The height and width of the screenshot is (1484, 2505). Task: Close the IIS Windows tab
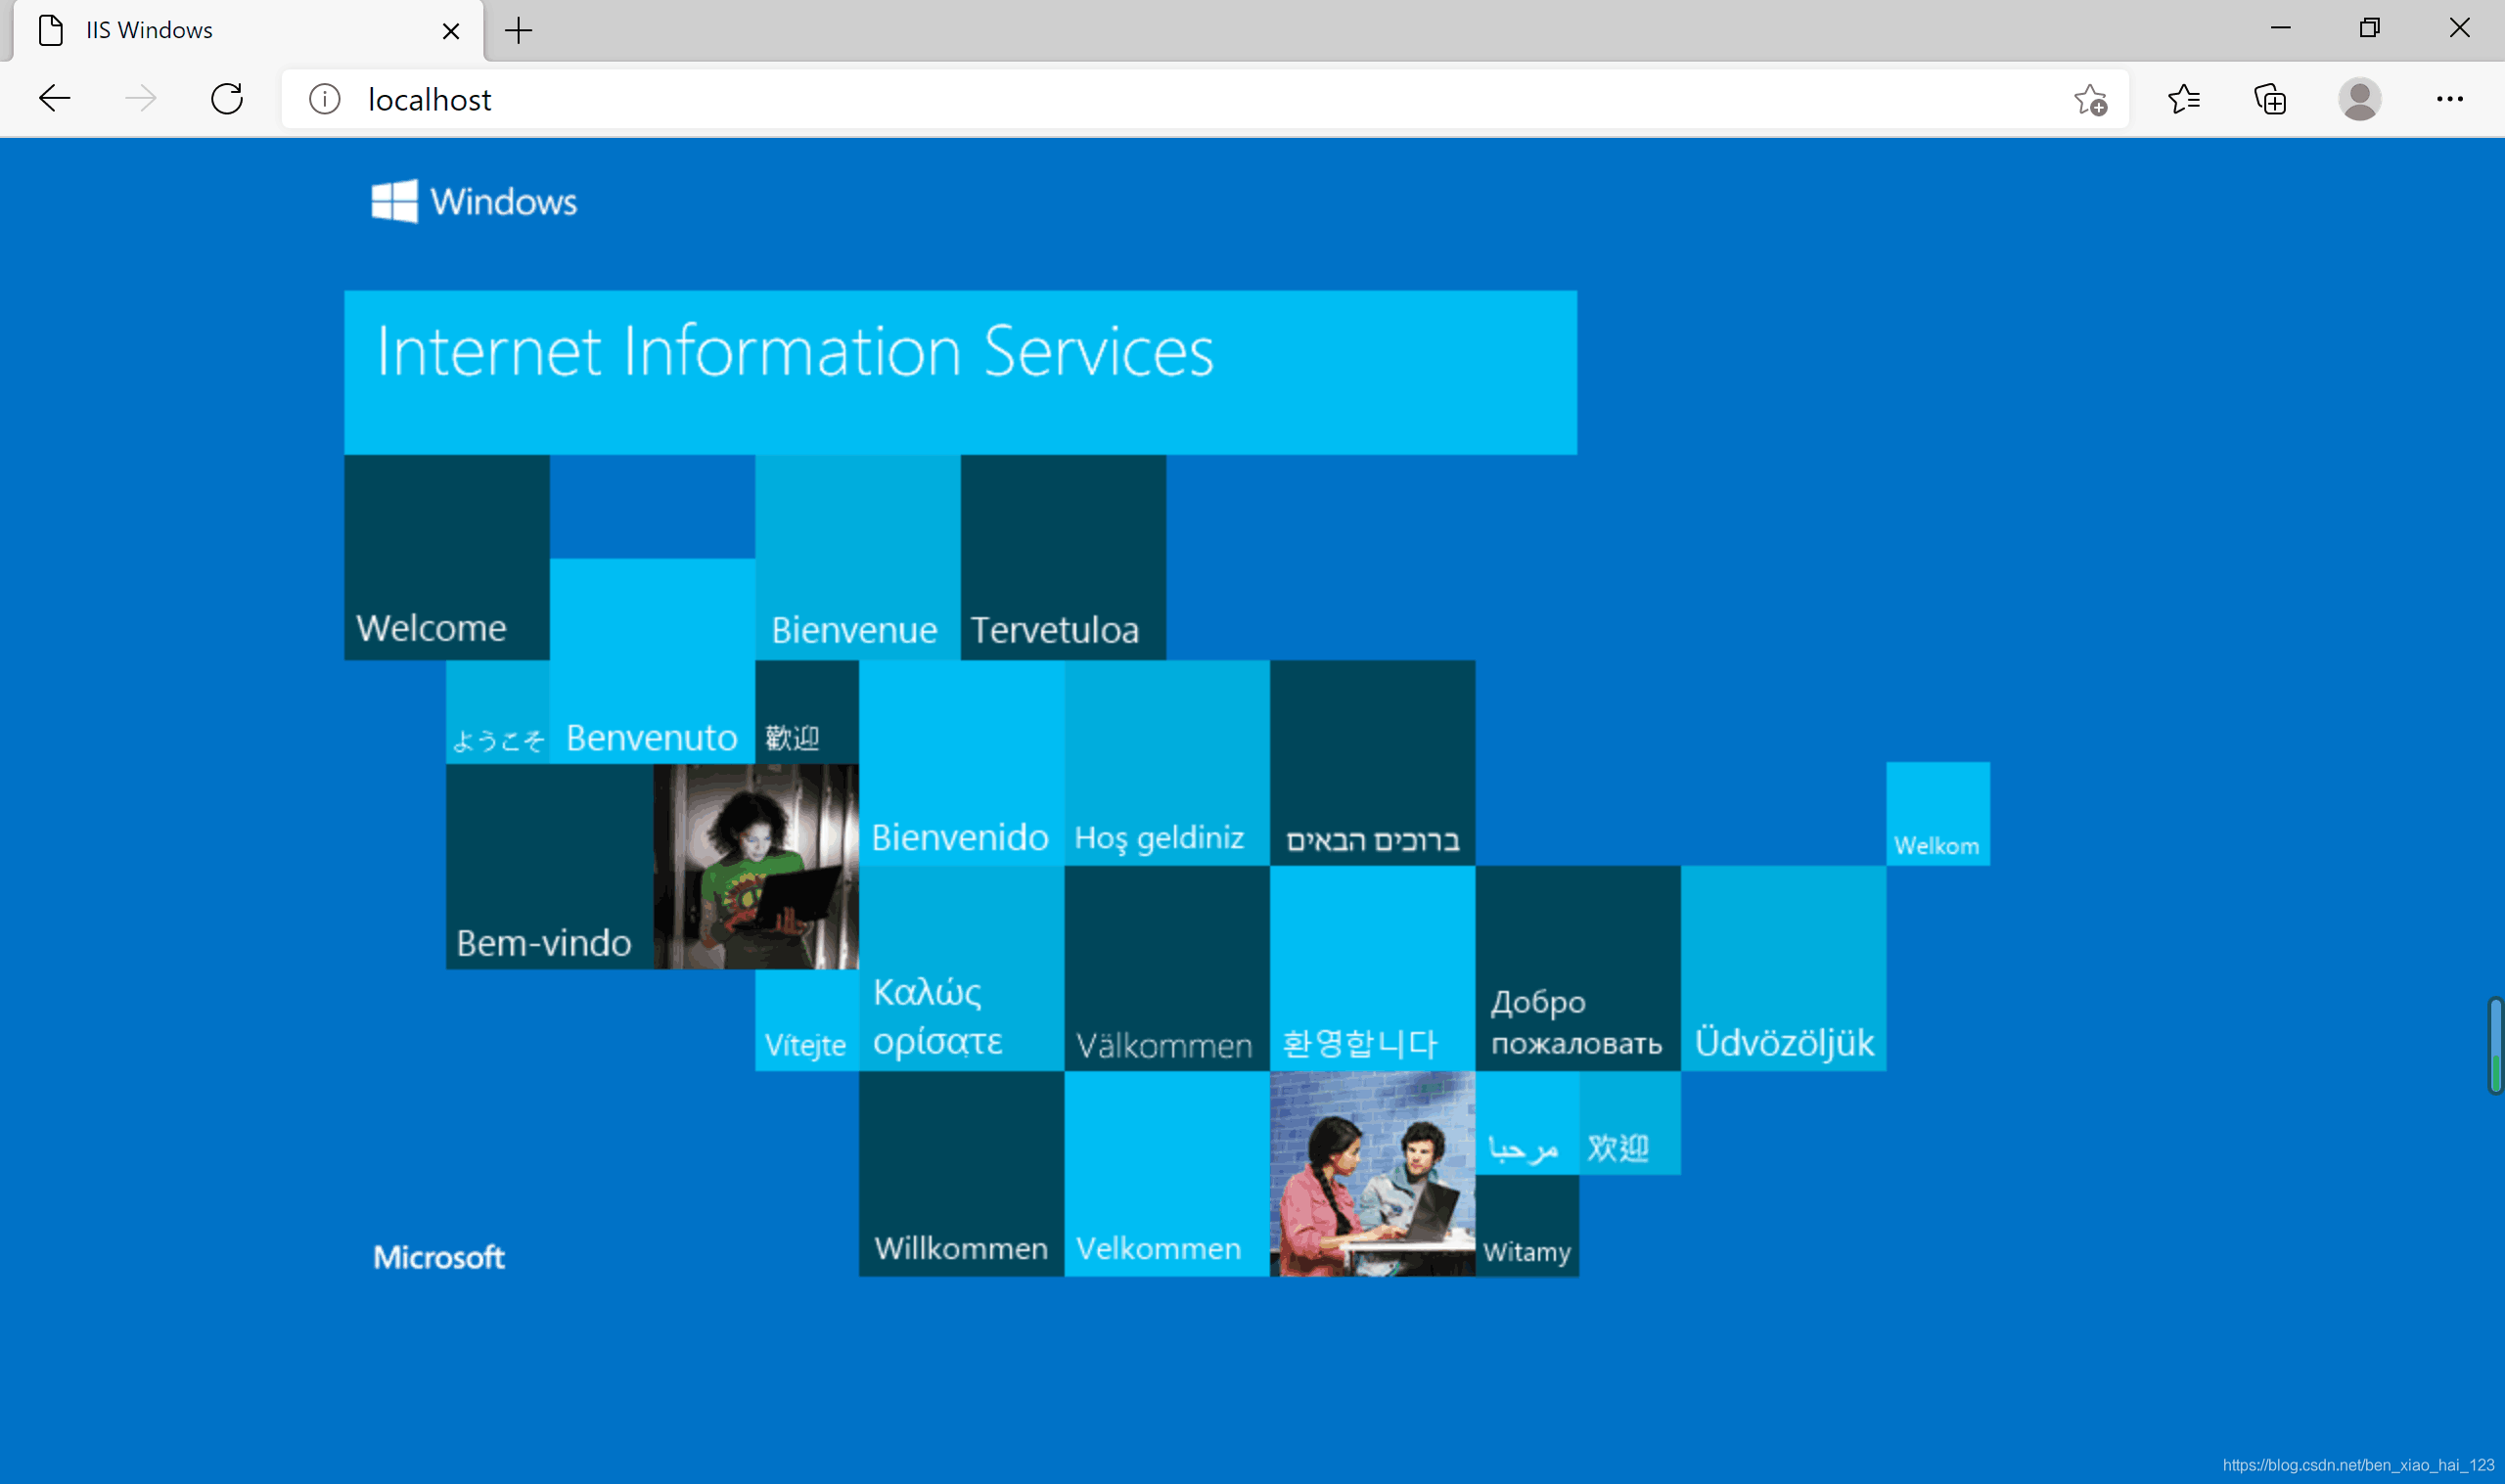tap(451, 31)
